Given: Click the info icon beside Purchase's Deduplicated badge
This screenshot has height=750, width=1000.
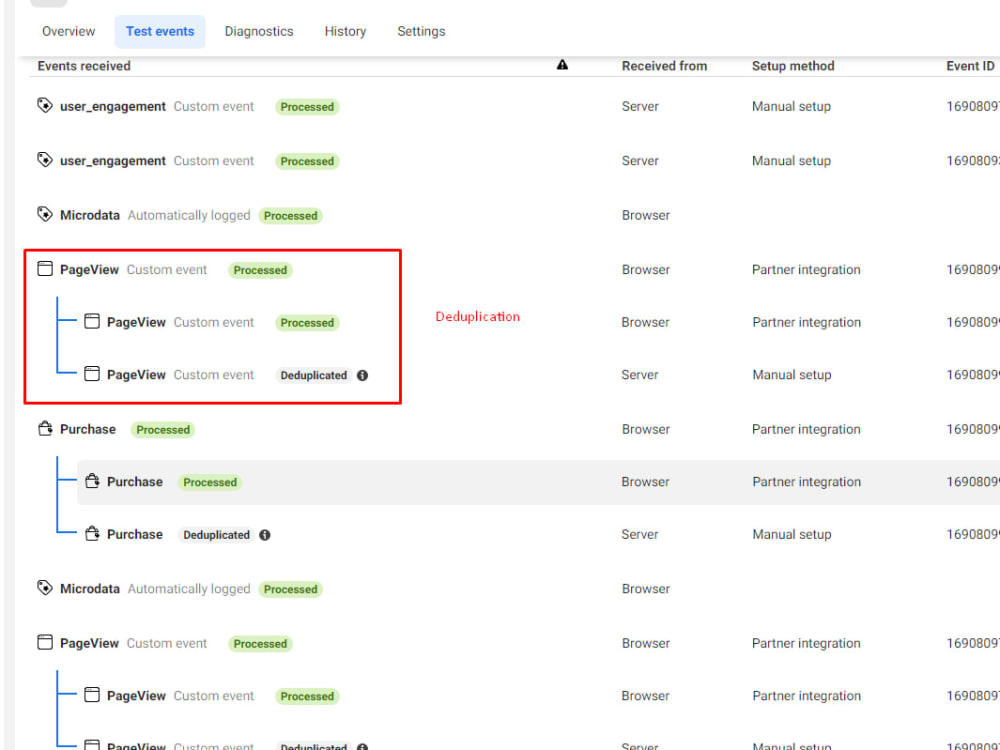Looking at the screenshot, I should [x=264, y=535].
